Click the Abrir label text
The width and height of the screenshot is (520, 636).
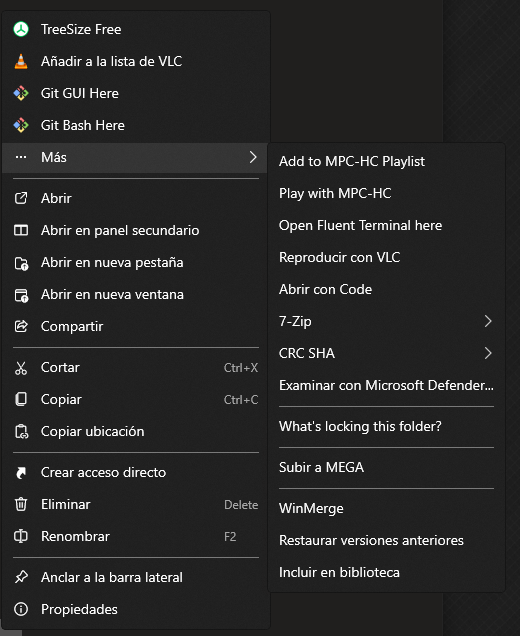[x=56, y=198]
